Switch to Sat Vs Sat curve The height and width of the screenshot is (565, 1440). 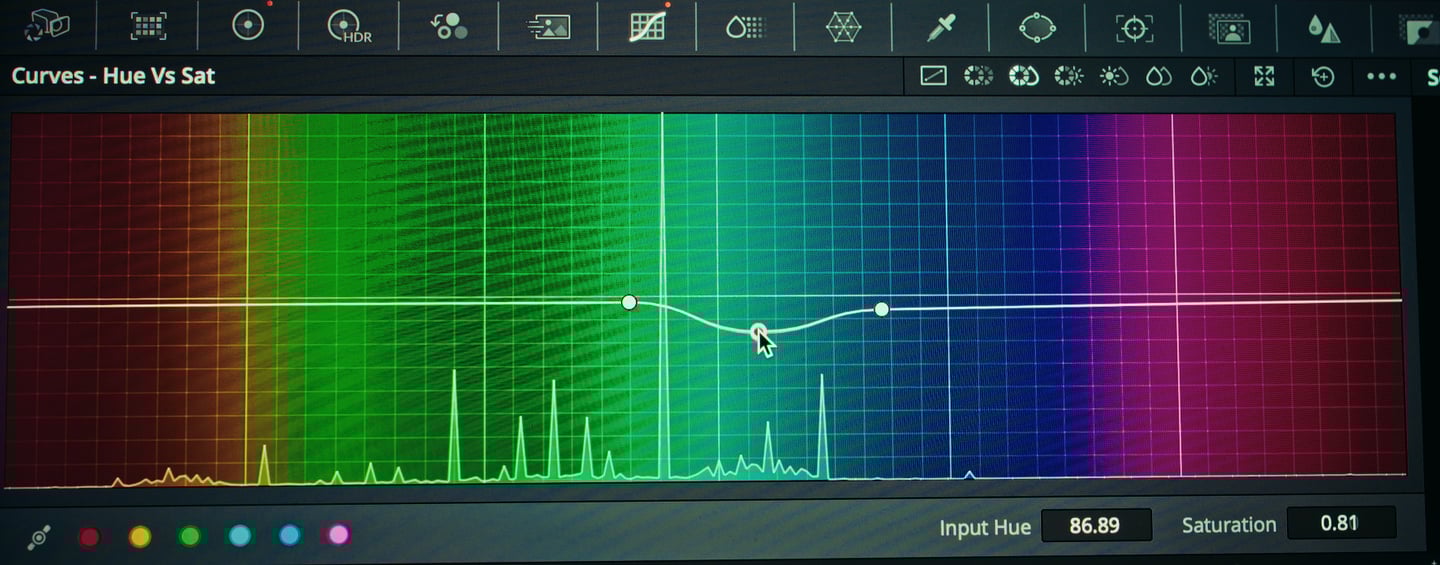pyautogui.click(x=1159, y=76)
